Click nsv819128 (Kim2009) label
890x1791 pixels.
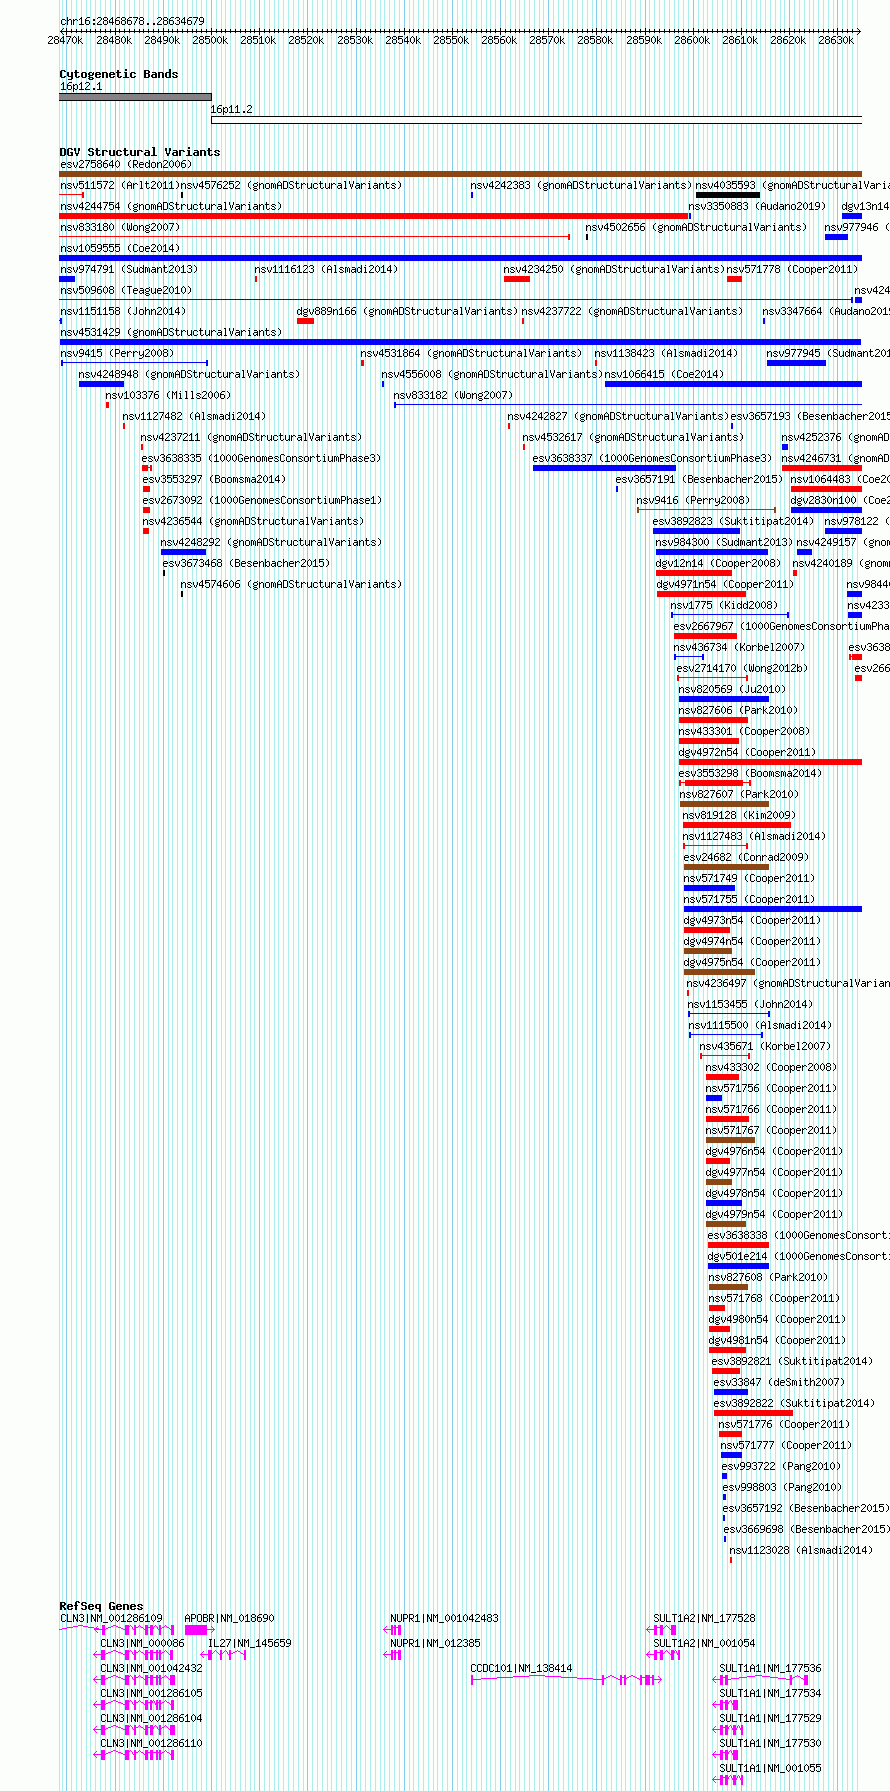pyautogui.click(x=740, y=815)
